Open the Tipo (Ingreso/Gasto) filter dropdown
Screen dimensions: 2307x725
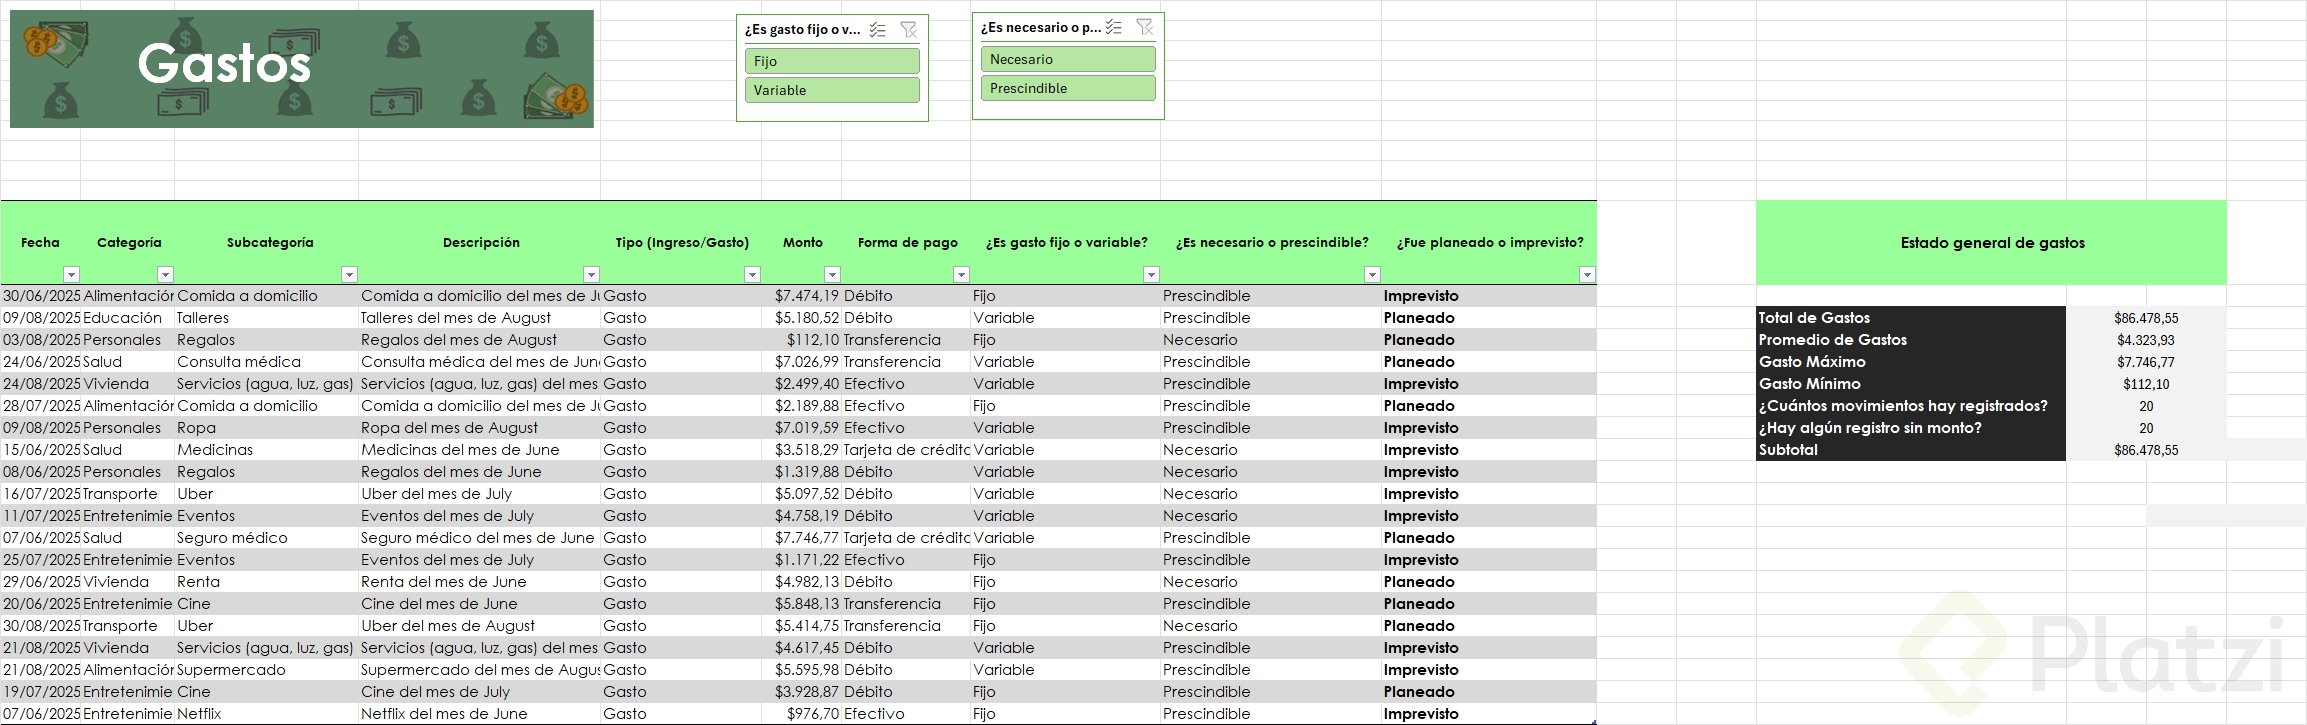click(x=752, y=274)
